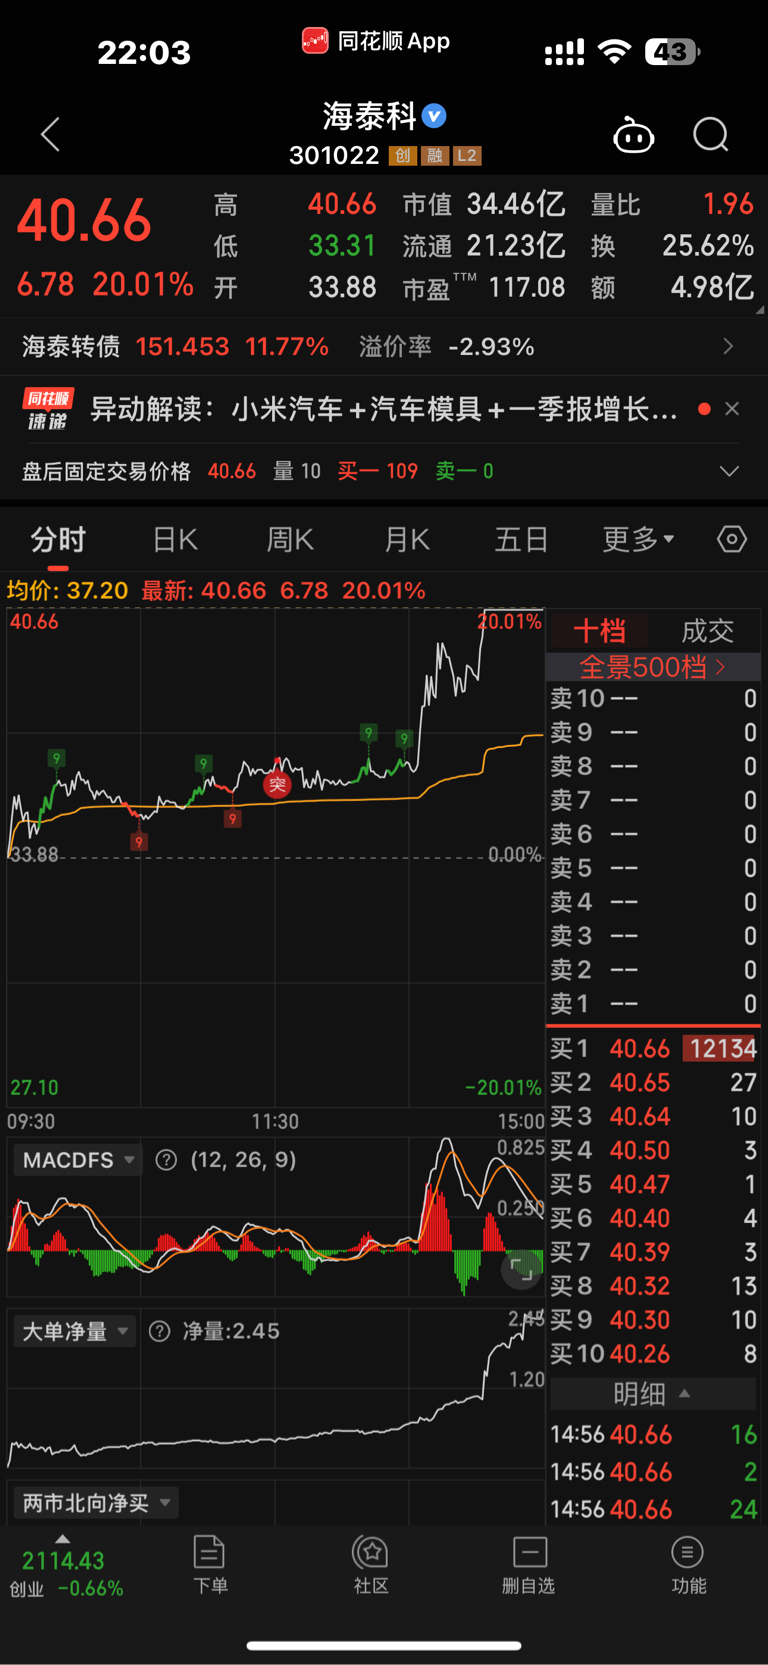This screenshot has width=768, height=1665.
Task: Tap the 融 margin tag badge
Action: click(x=435, y=156)
